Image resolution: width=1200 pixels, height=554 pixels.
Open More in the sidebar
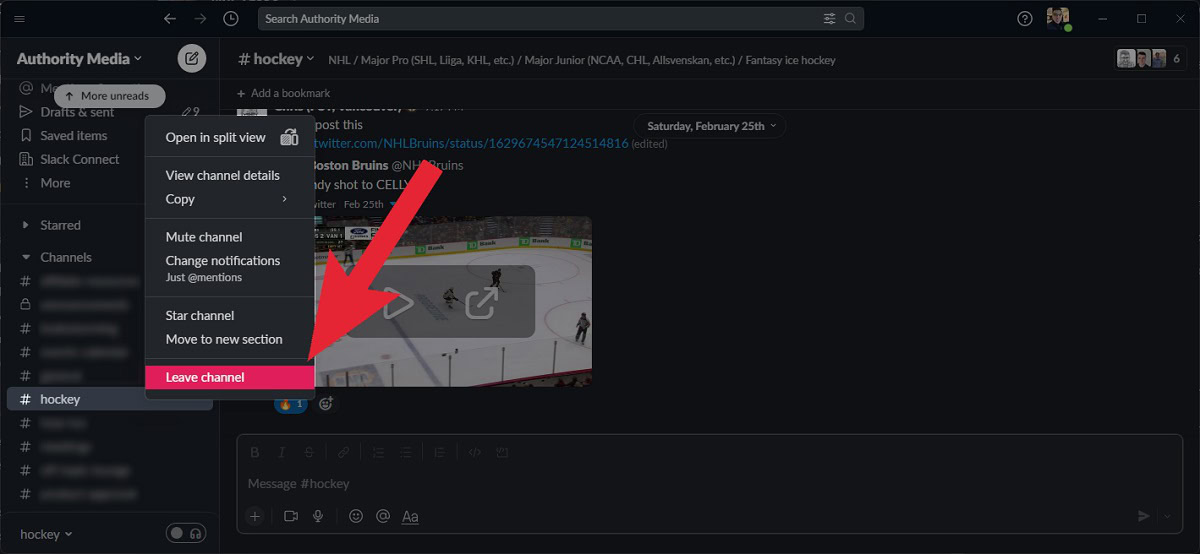click(x=55, y=183)
